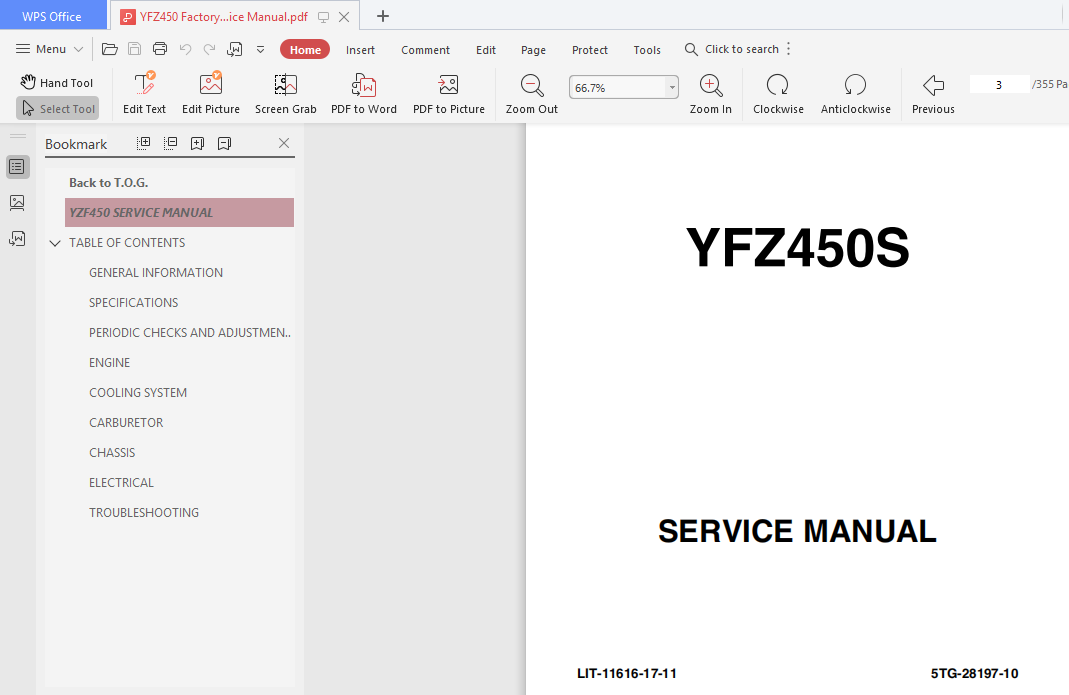Click the 'Click to search' field

click(x=732, y=49)
